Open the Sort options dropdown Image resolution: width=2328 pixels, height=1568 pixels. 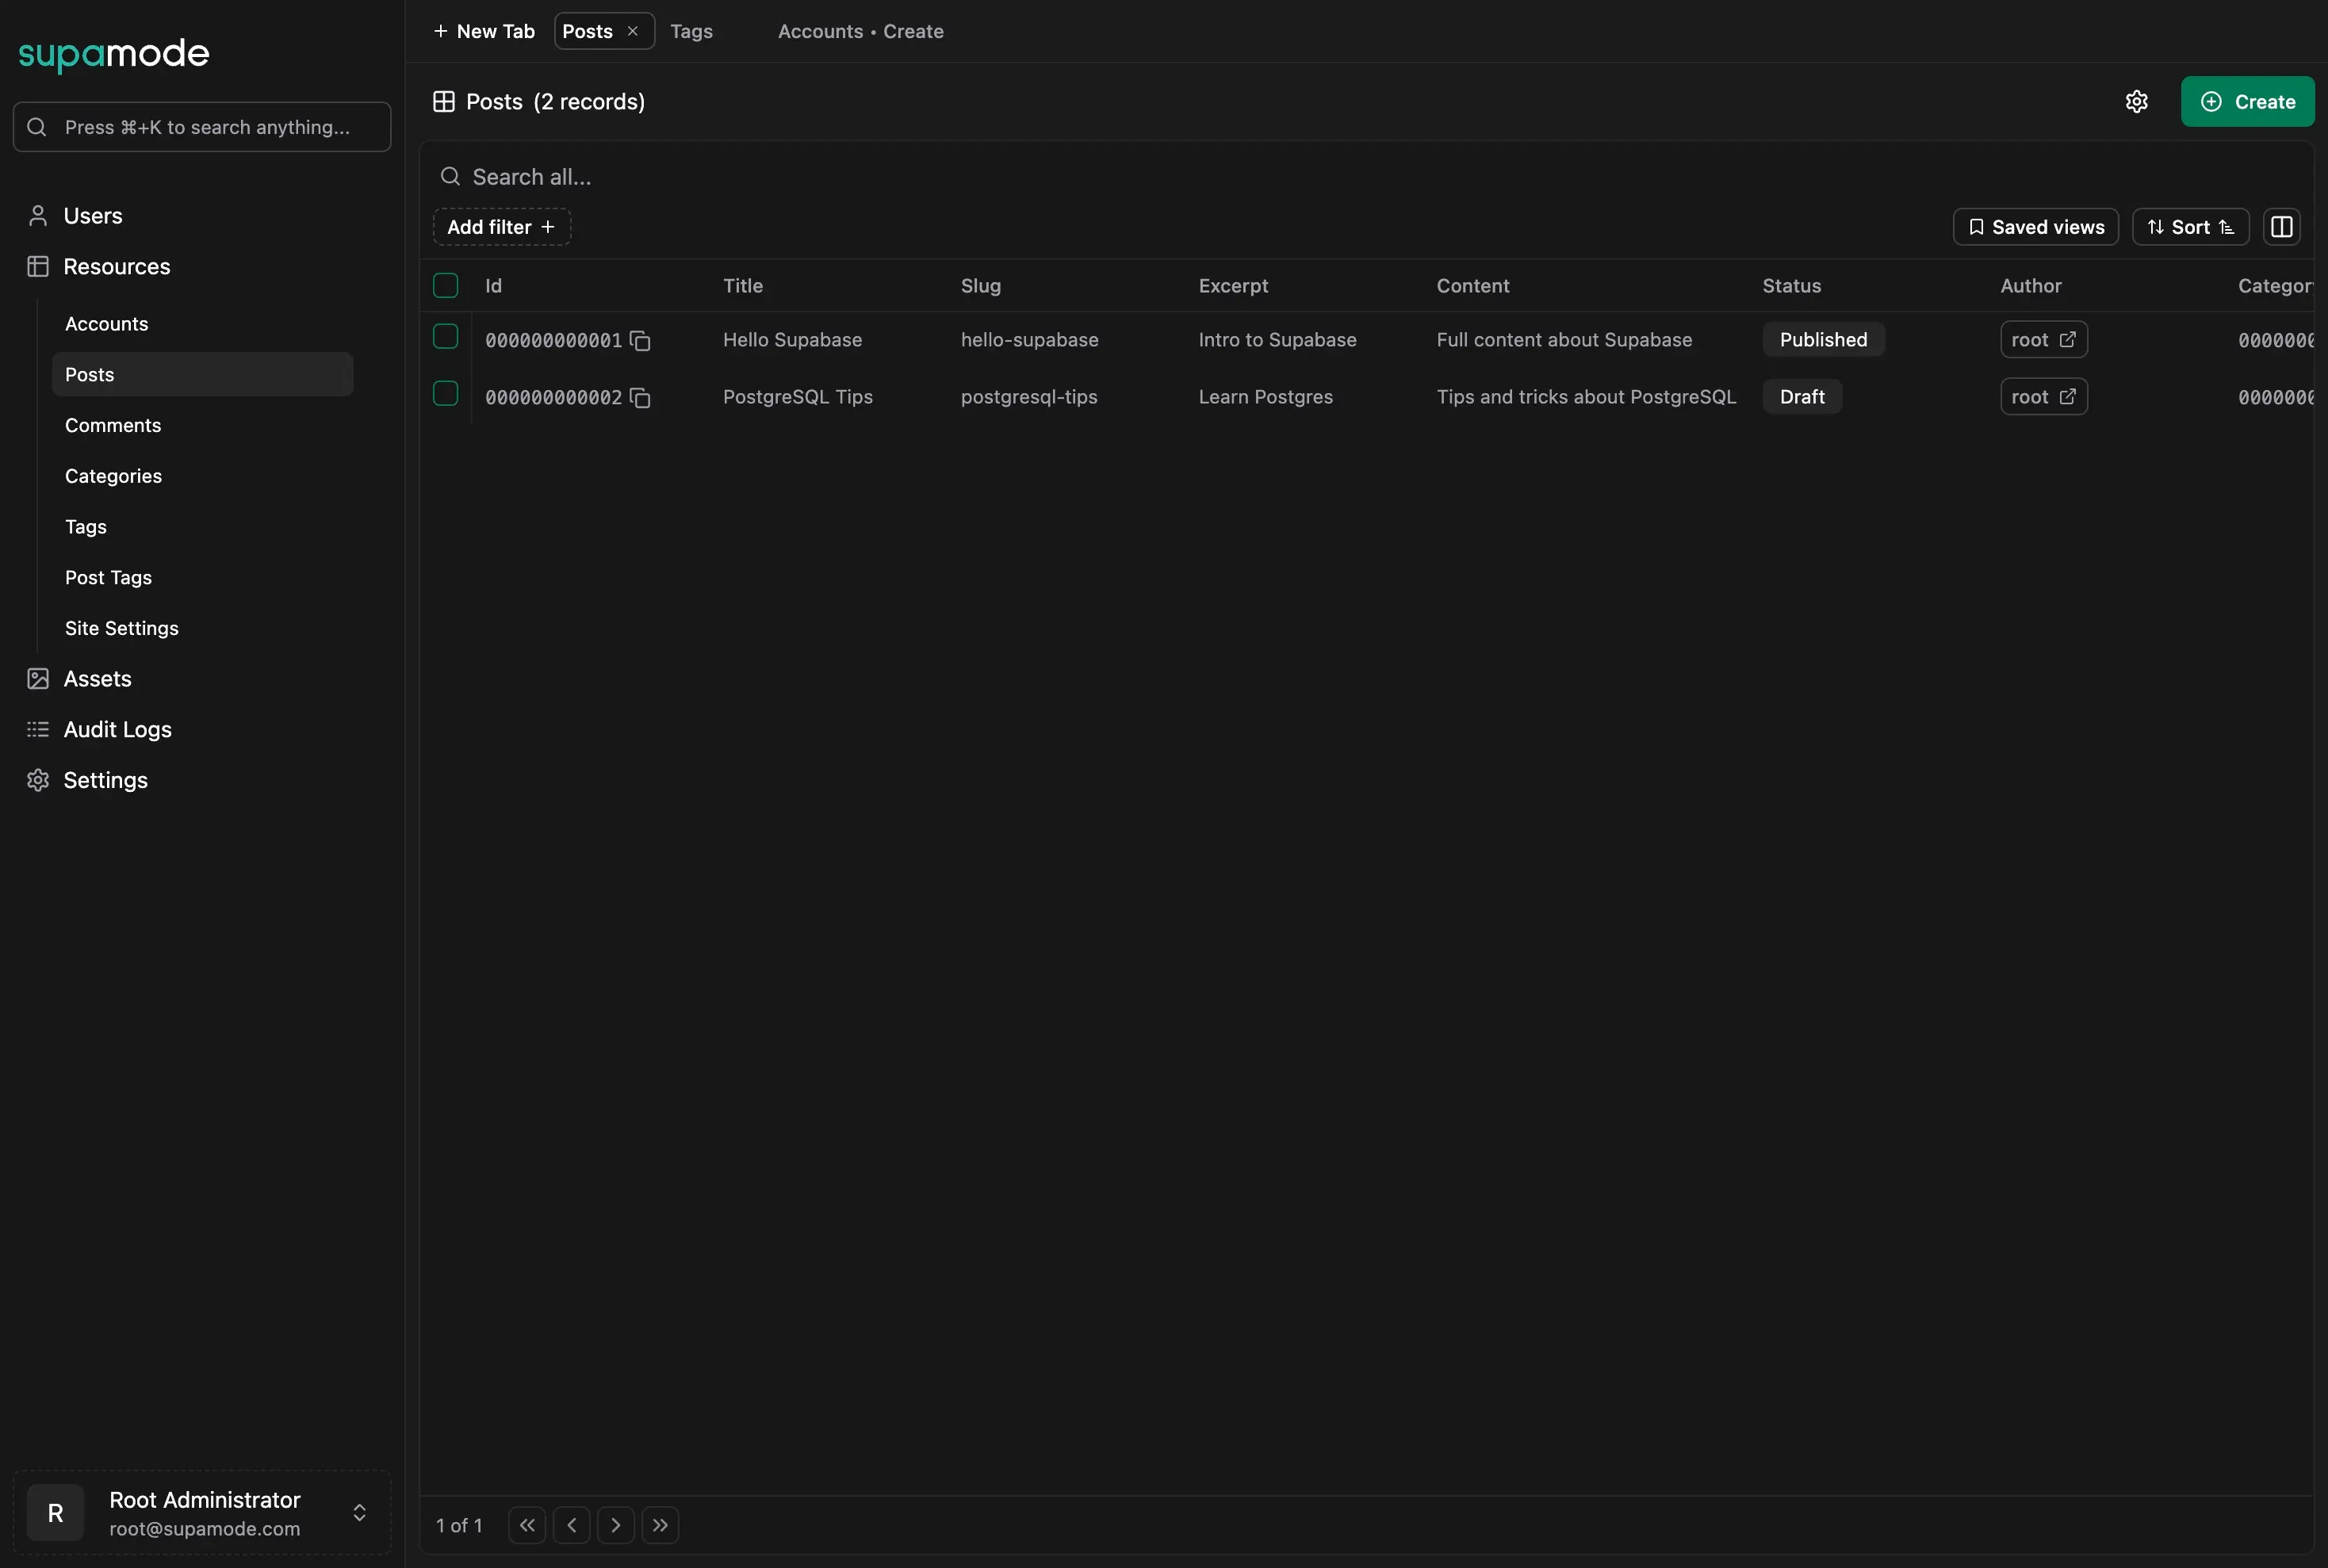pyautogui.click(x=2189, y=226)
